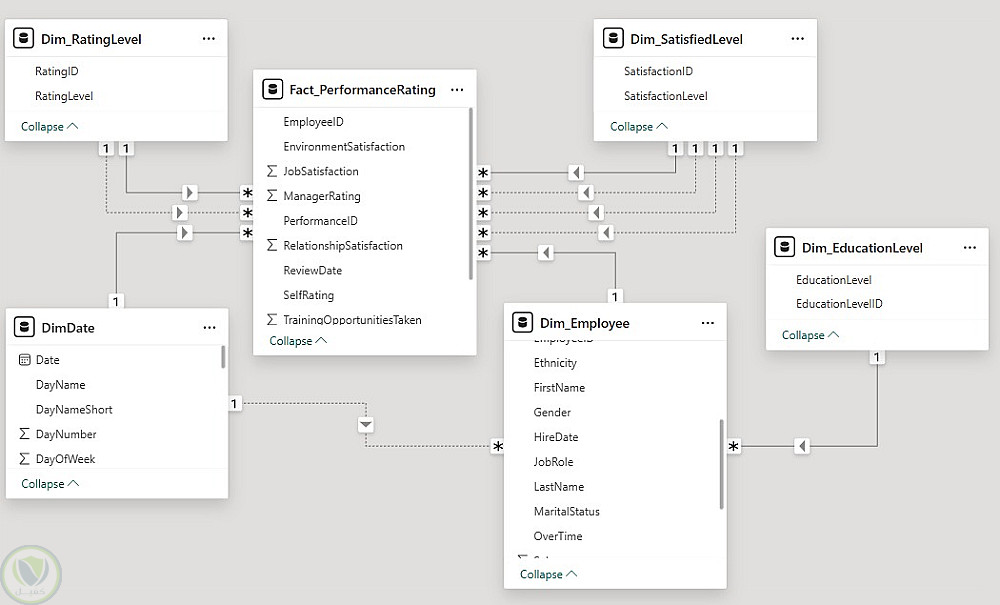The image size is (1000, 605).
Task: Open more options for Dim_RatingLevel table
Action: pos(208,39)
